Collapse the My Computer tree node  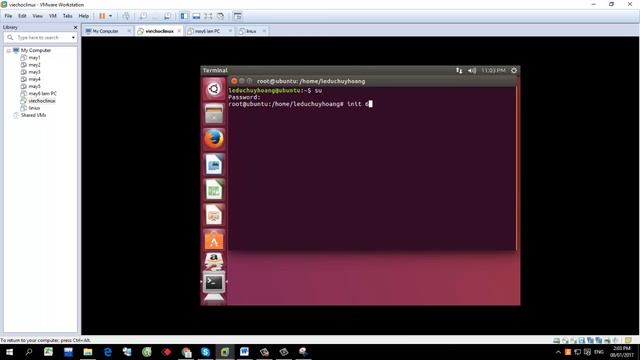pos(8,50)
